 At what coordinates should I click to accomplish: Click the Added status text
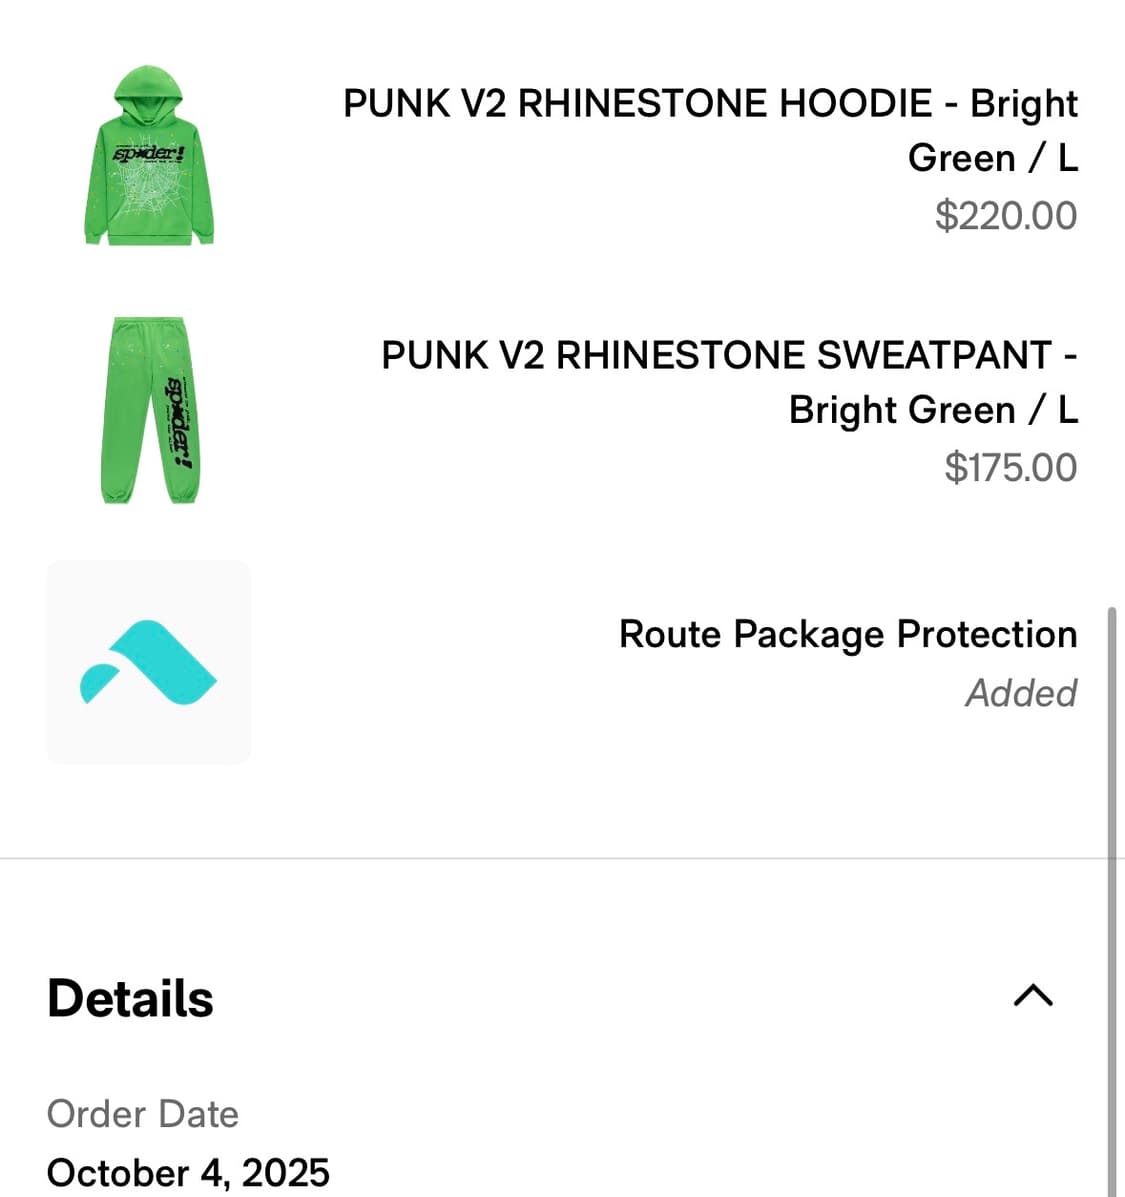pos(1020,692)
